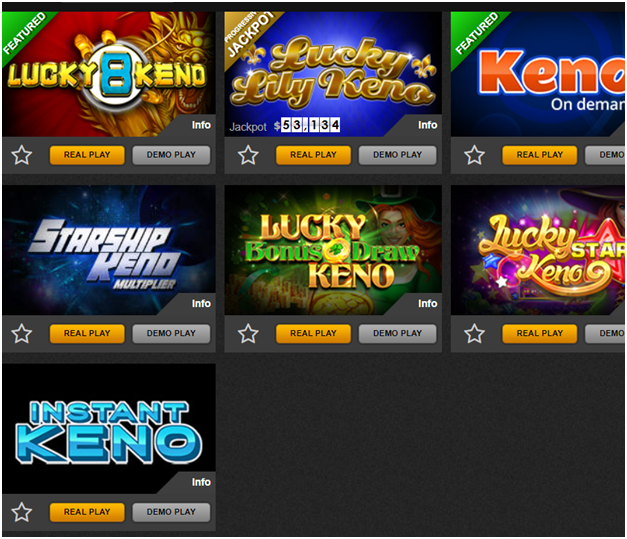Star the Instant Keno game

click(x=22, y=512)
